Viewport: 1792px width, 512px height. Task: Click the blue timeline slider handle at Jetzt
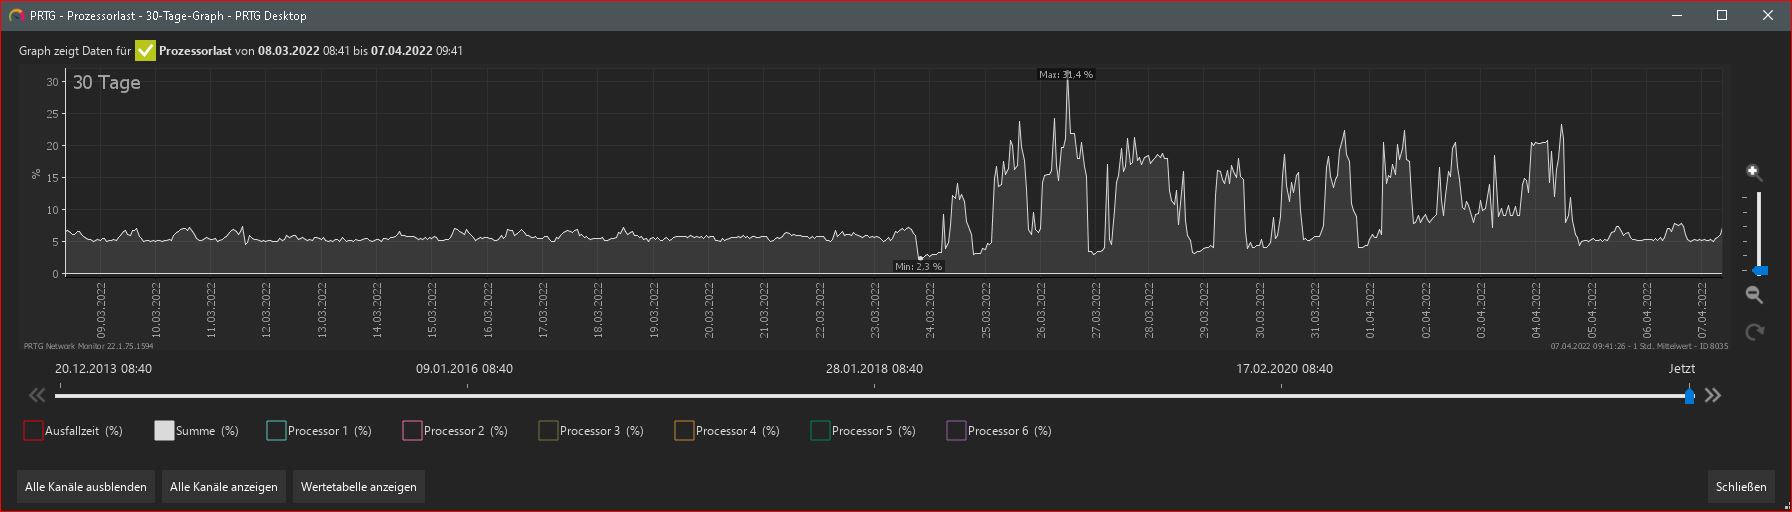(x=1689, y=396)
